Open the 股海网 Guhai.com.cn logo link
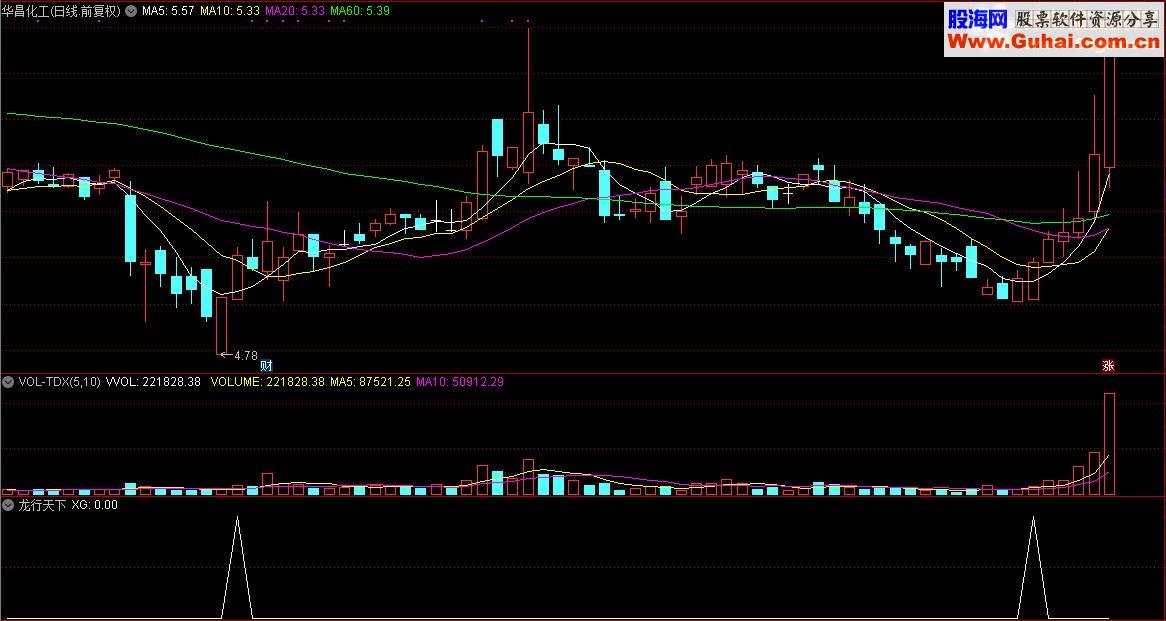Image resolution: width=1166 pixels, height=621 pixels. 1053,30
